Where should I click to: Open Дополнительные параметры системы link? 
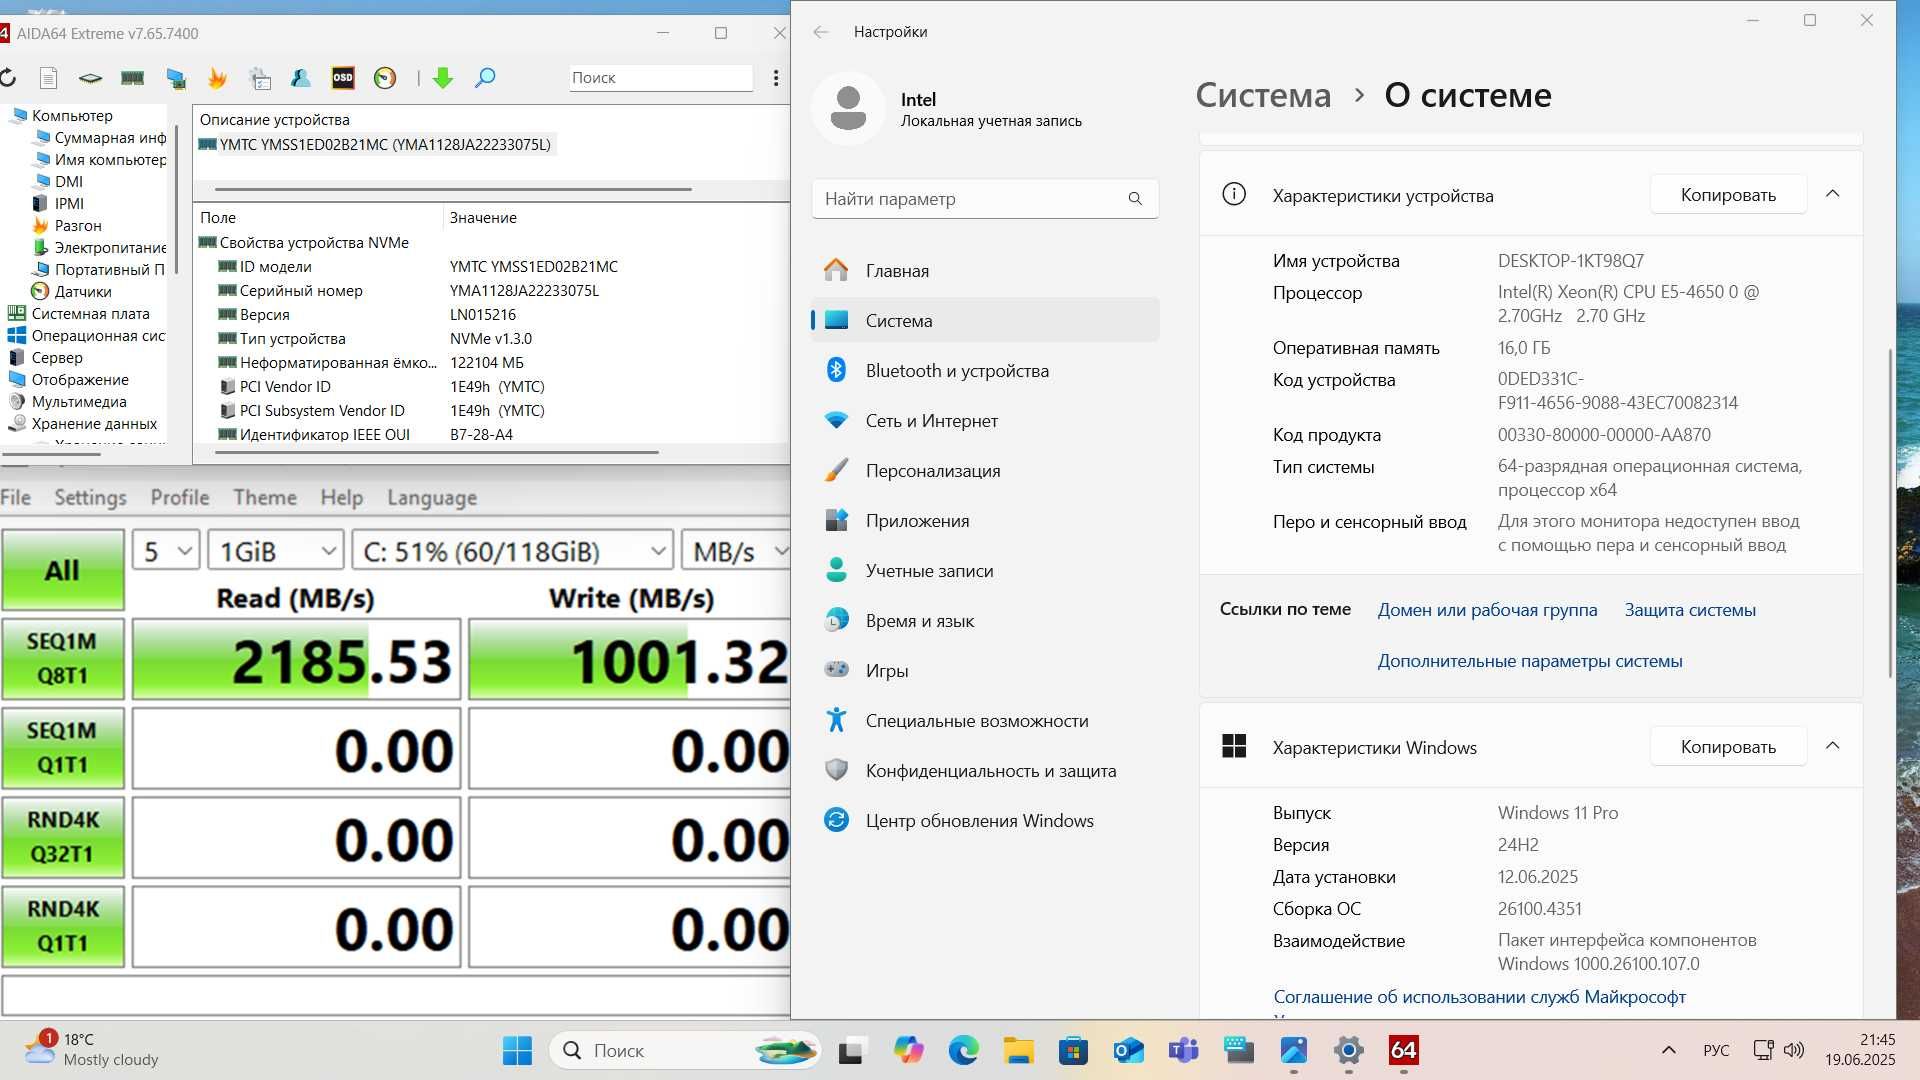1530,661
